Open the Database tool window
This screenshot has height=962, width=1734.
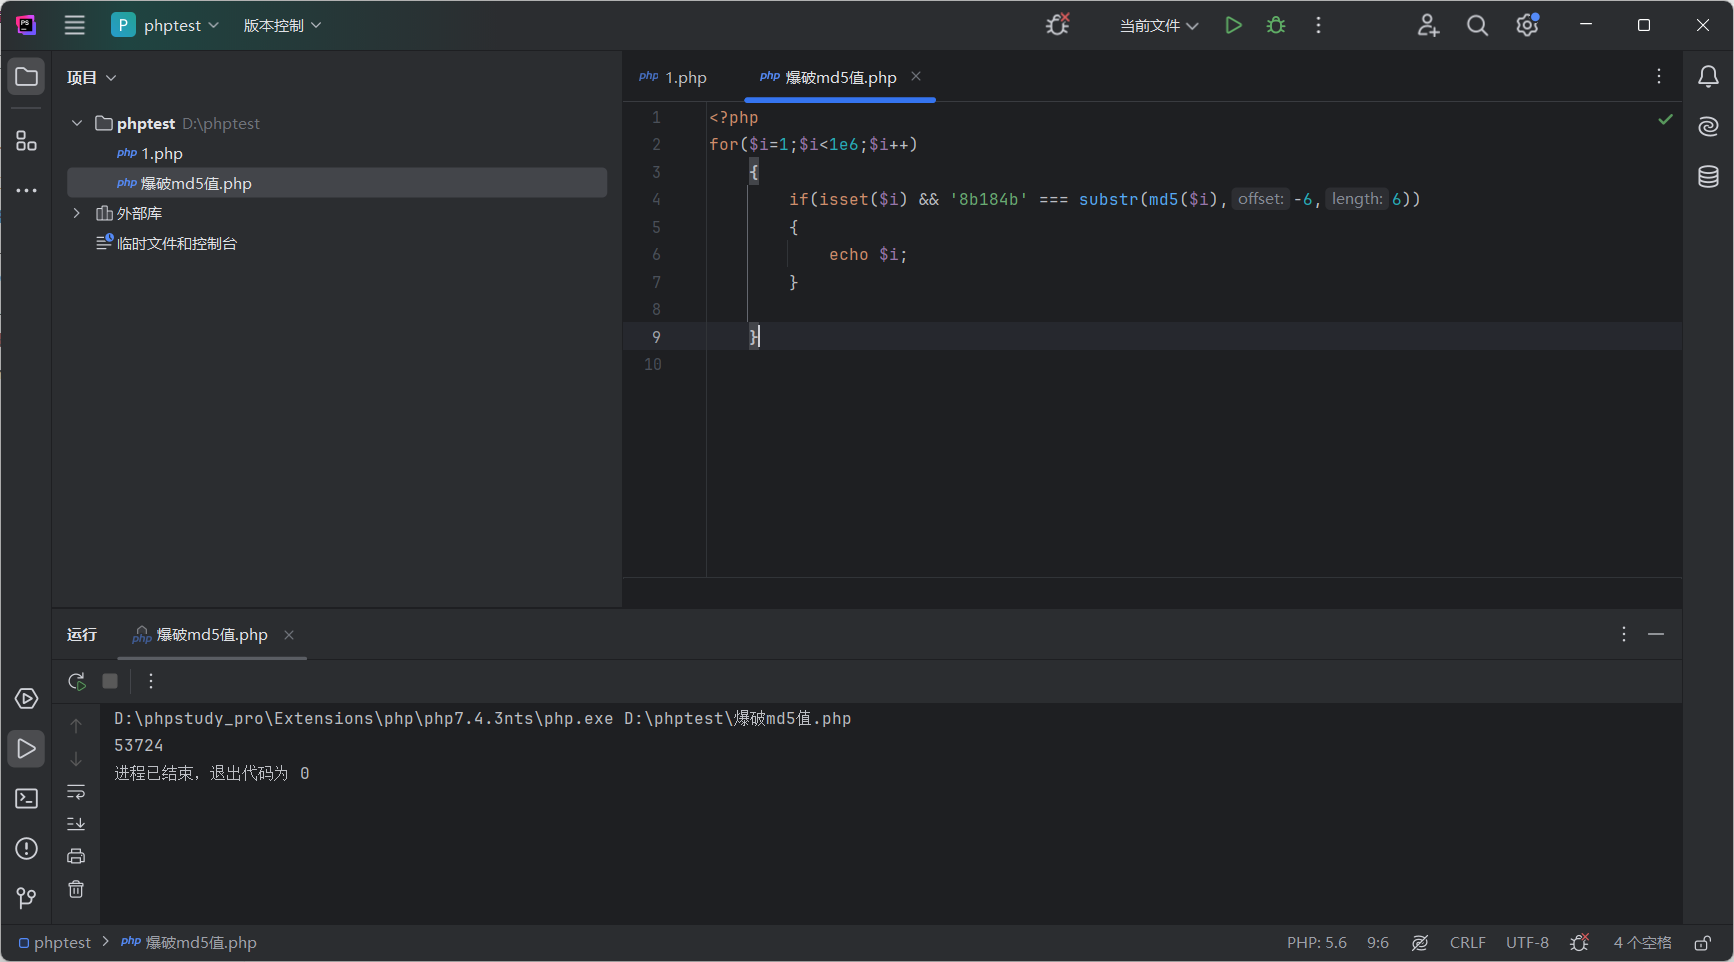[1708, 177]
